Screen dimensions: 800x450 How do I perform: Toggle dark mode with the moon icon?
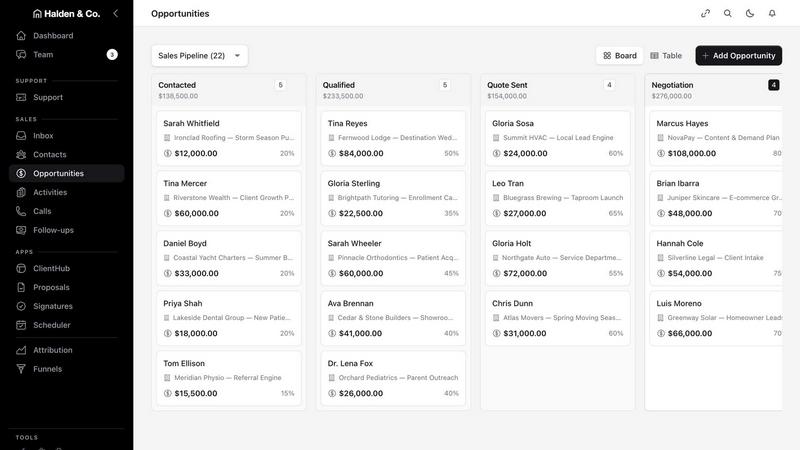[x=750, y=13]
